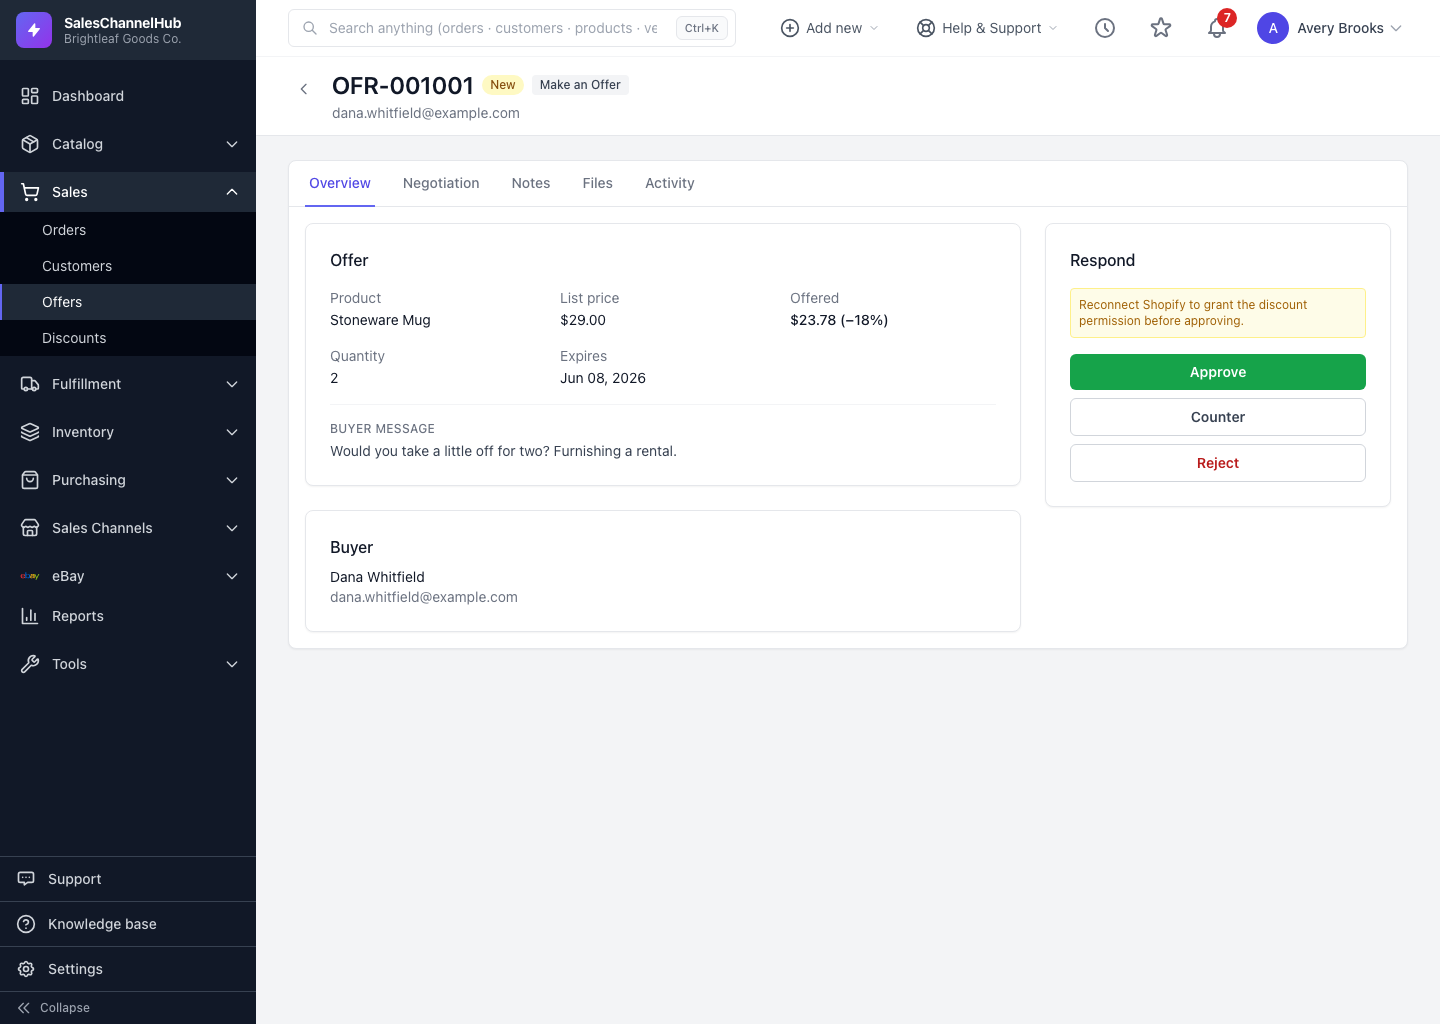
Task: Click the Fulfillment truck icon
Action: [x=30, y=384]
